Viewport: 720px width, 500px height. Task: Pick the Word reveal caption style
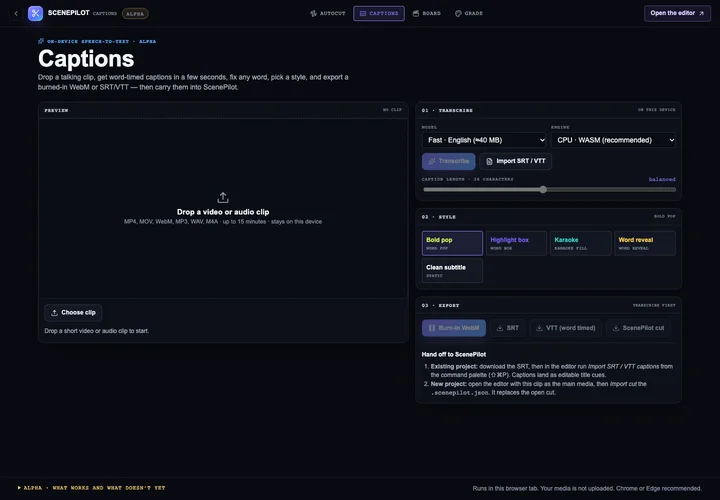pos(645,243)
